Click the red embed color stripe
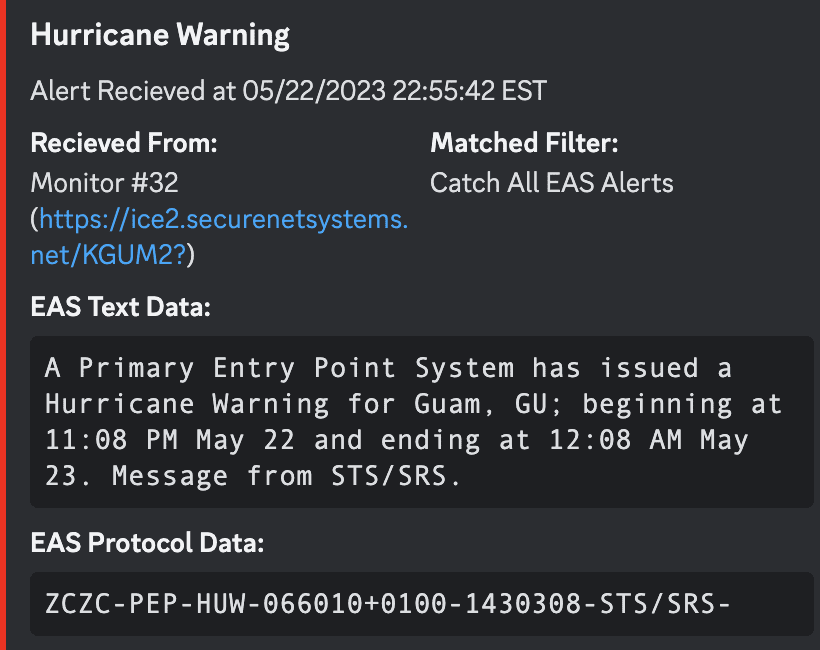 coord(3,325)
